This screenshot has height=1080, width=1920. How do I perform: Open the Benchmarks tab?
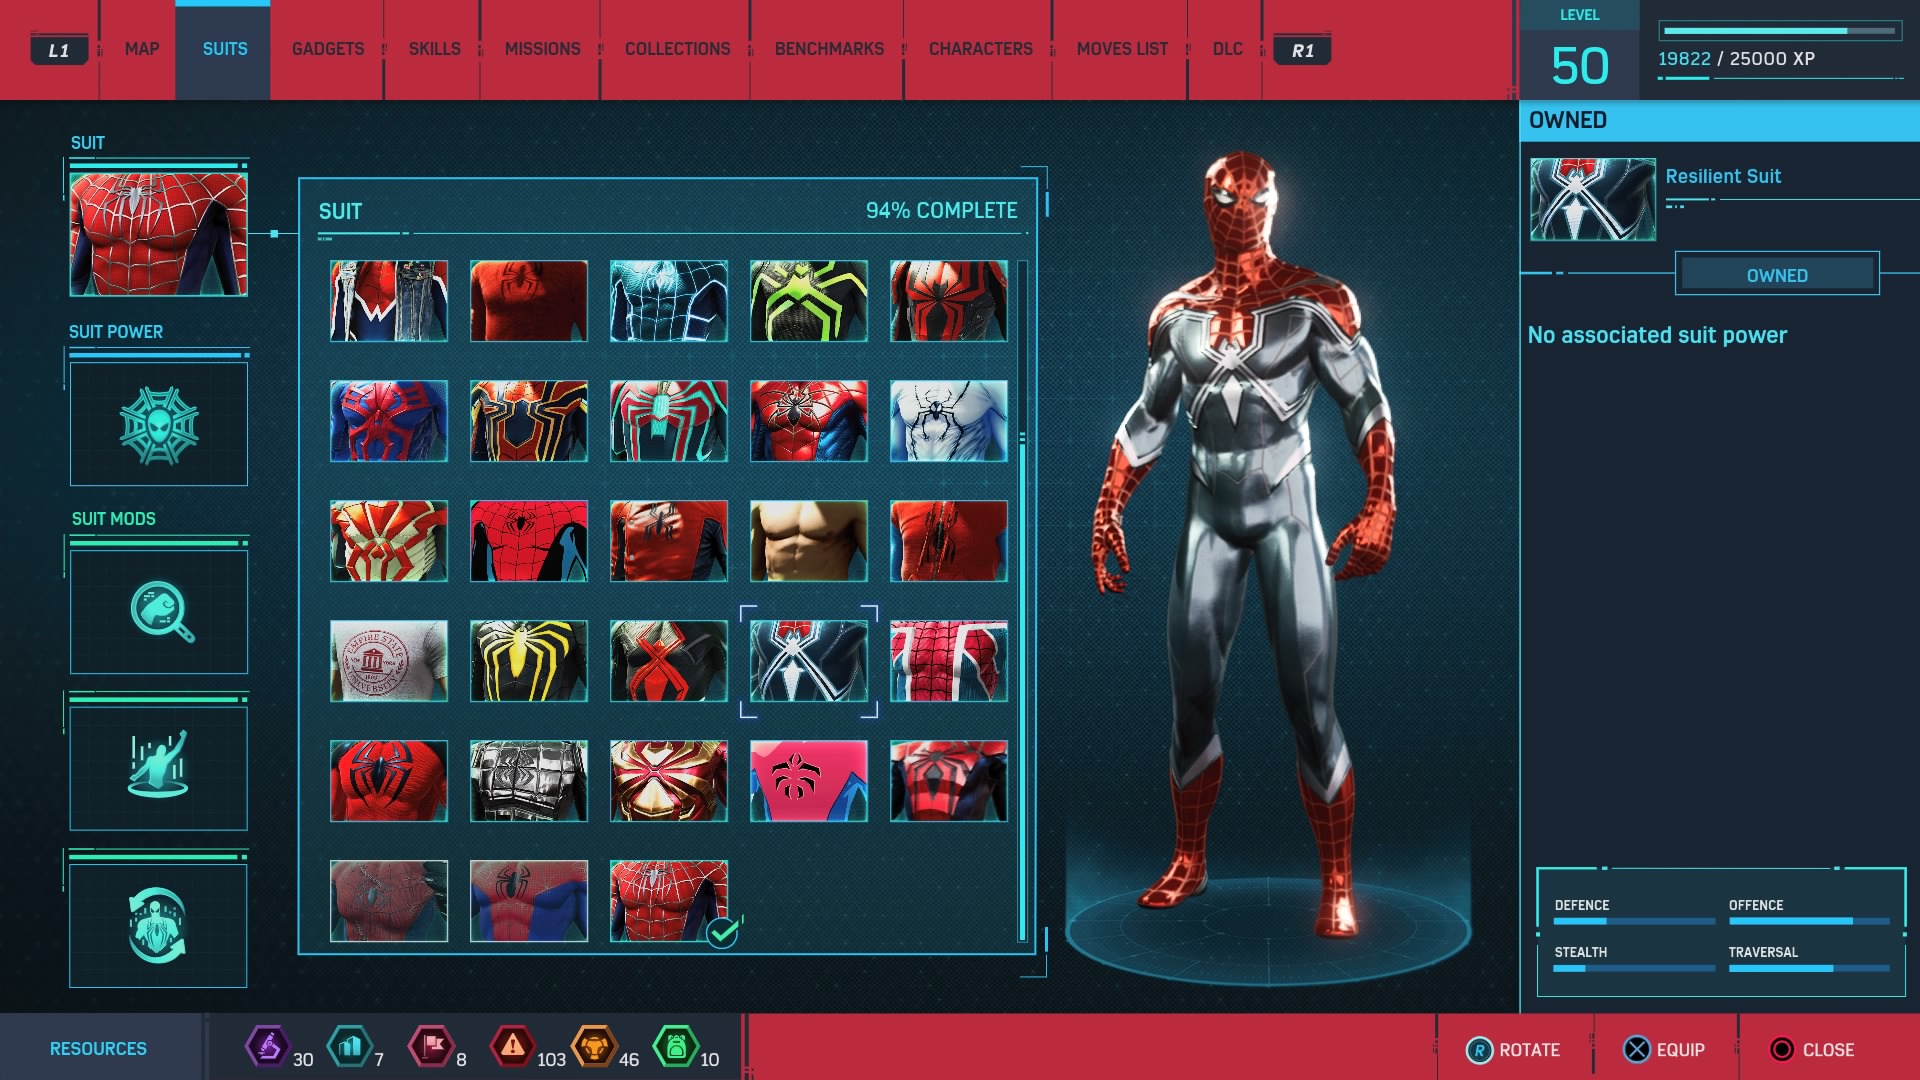pos(829,49)
